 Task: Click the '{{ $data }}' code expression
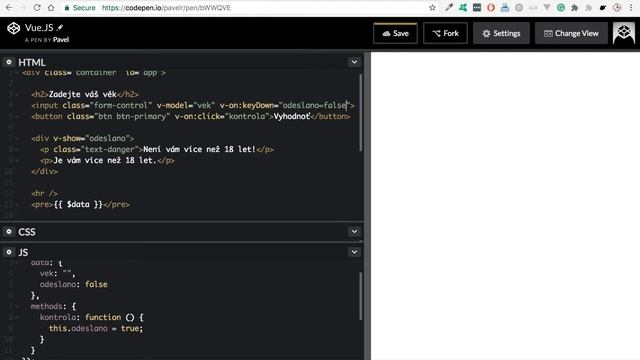[78, 204]
